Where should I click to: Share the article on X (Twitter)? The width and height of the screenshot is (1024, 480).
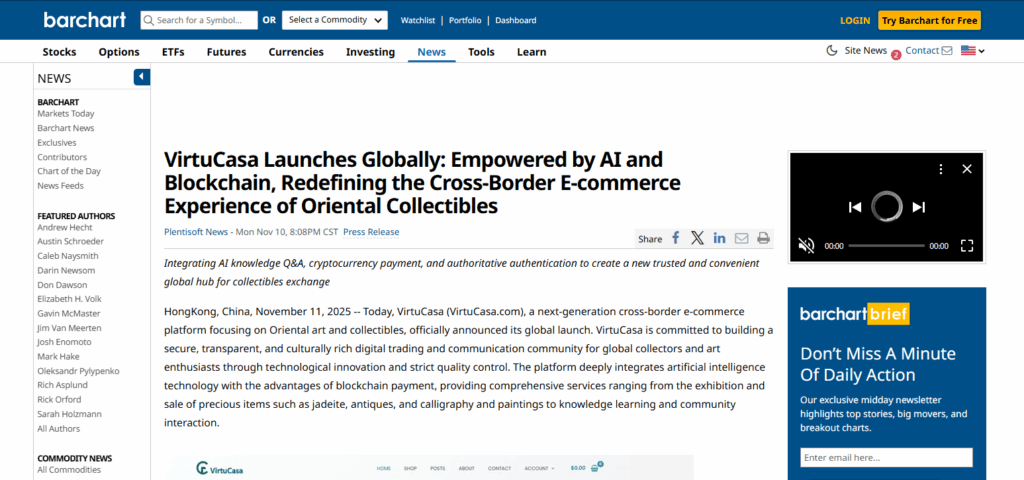[697, 238]
